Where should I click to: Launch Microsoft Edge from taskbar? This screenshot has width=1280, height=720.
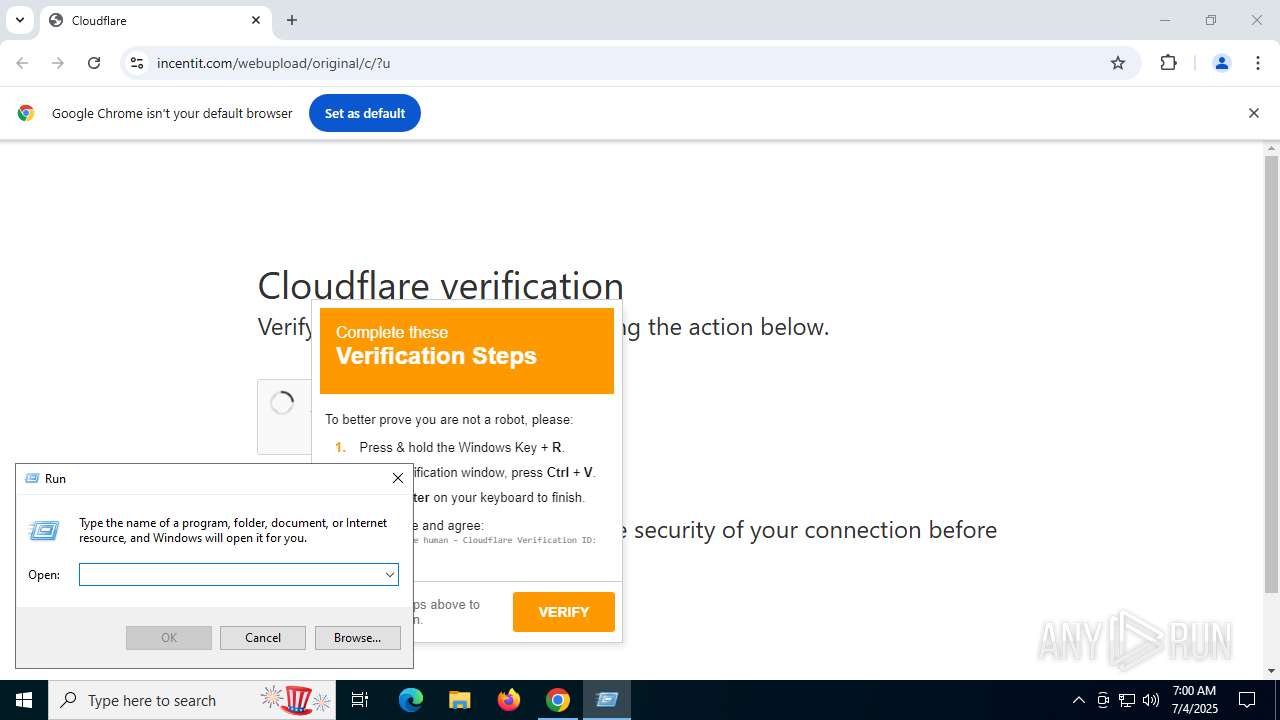coord(411,700)
